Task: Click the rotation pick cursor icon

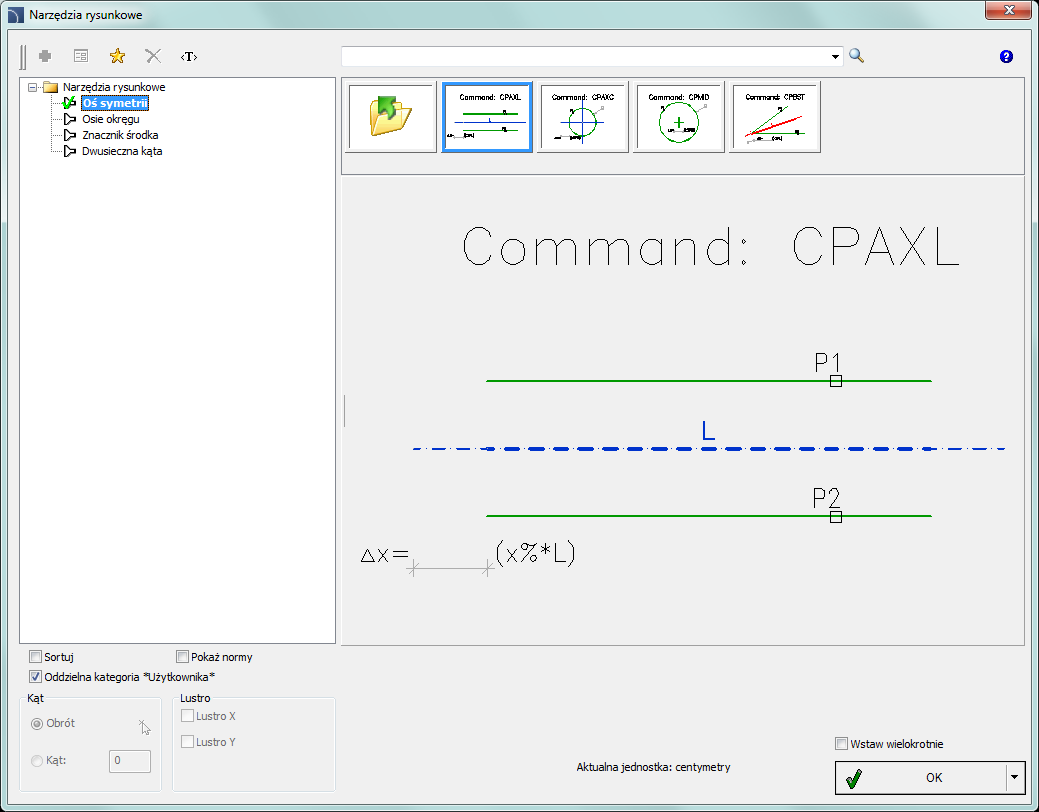Action: coord(144,727)
